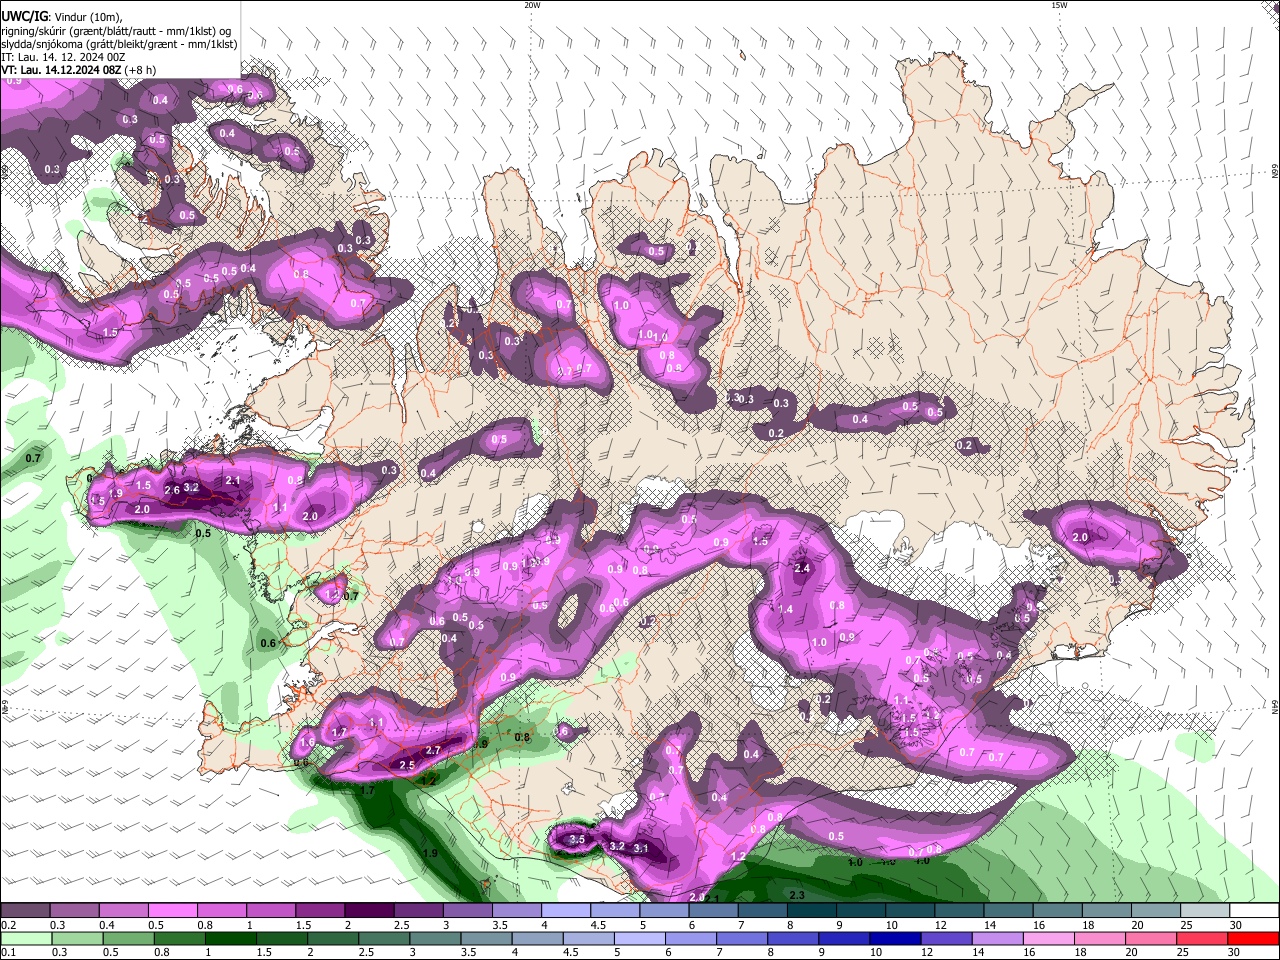
Task: Choose the white 30 snow legend swatch
Action: pyautogui.click(x=1254, y=911)
